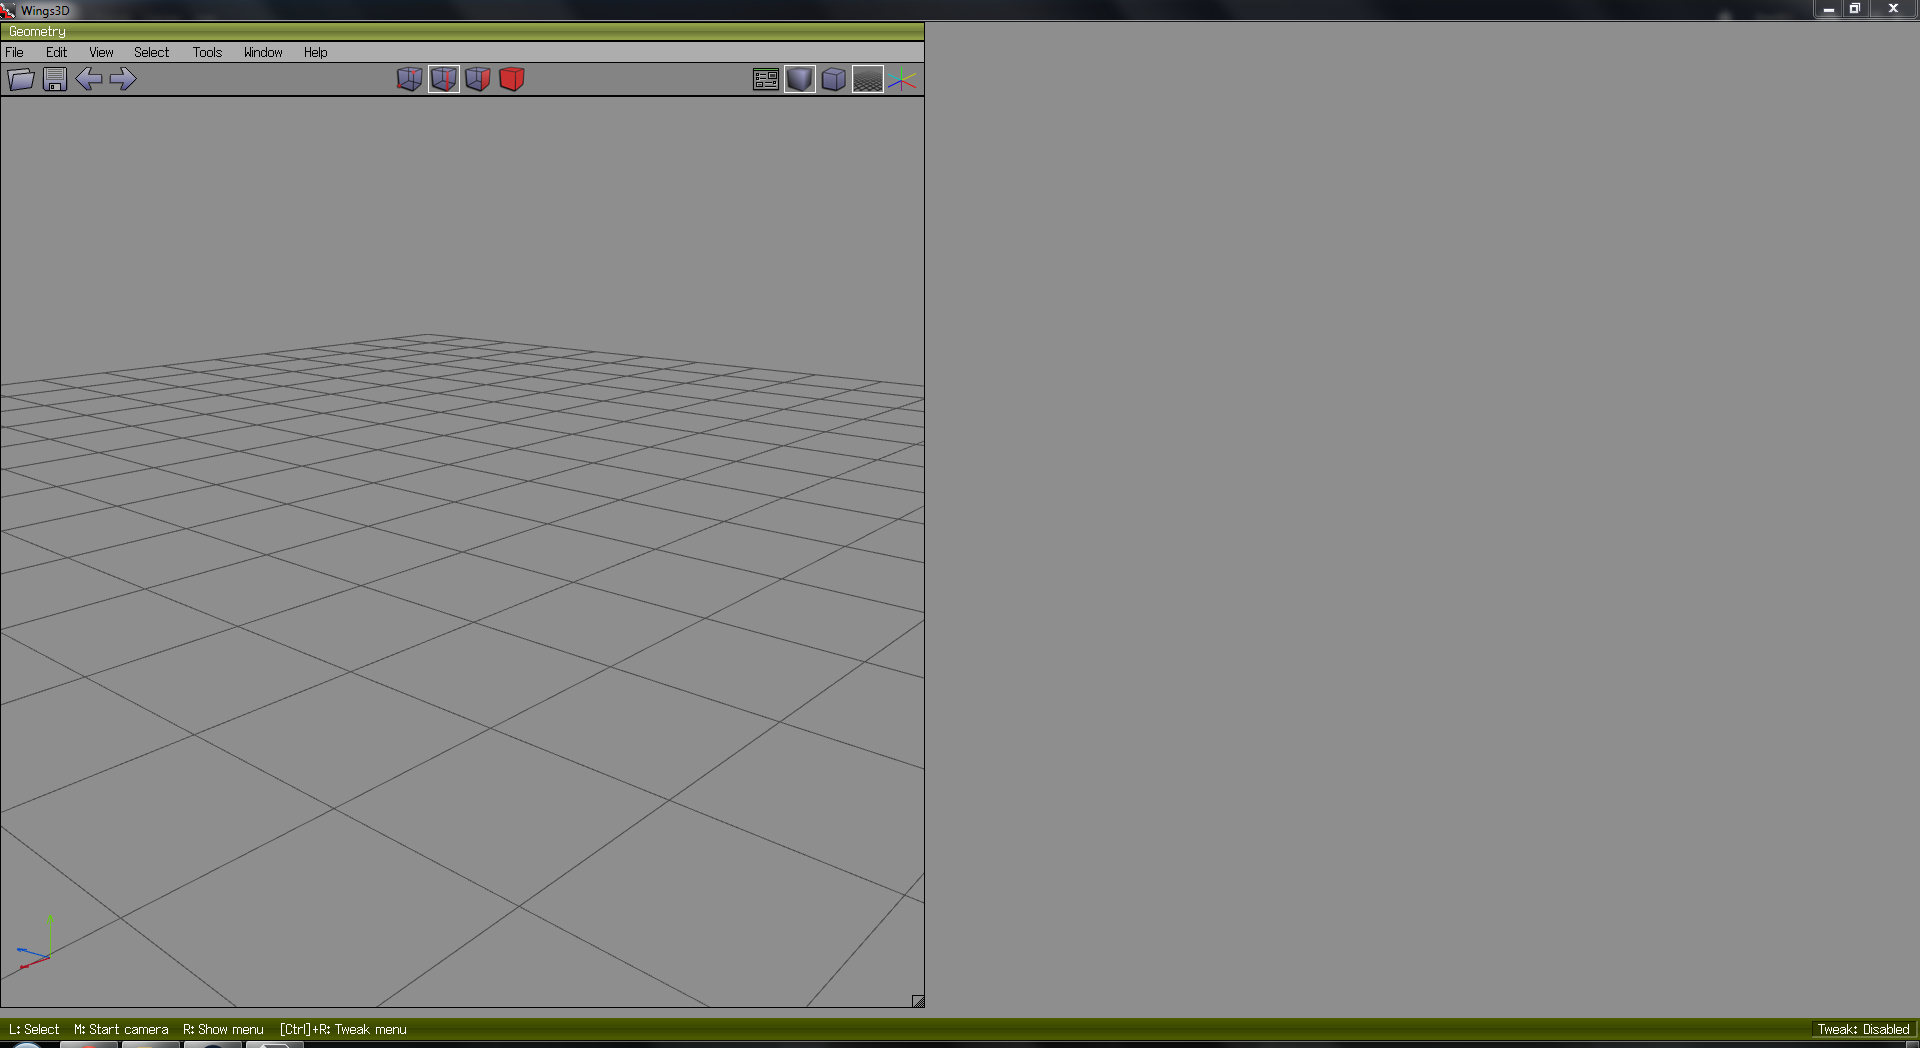
Task: Open the Preferences toolbar icon
Action: (x=766, y=80)
